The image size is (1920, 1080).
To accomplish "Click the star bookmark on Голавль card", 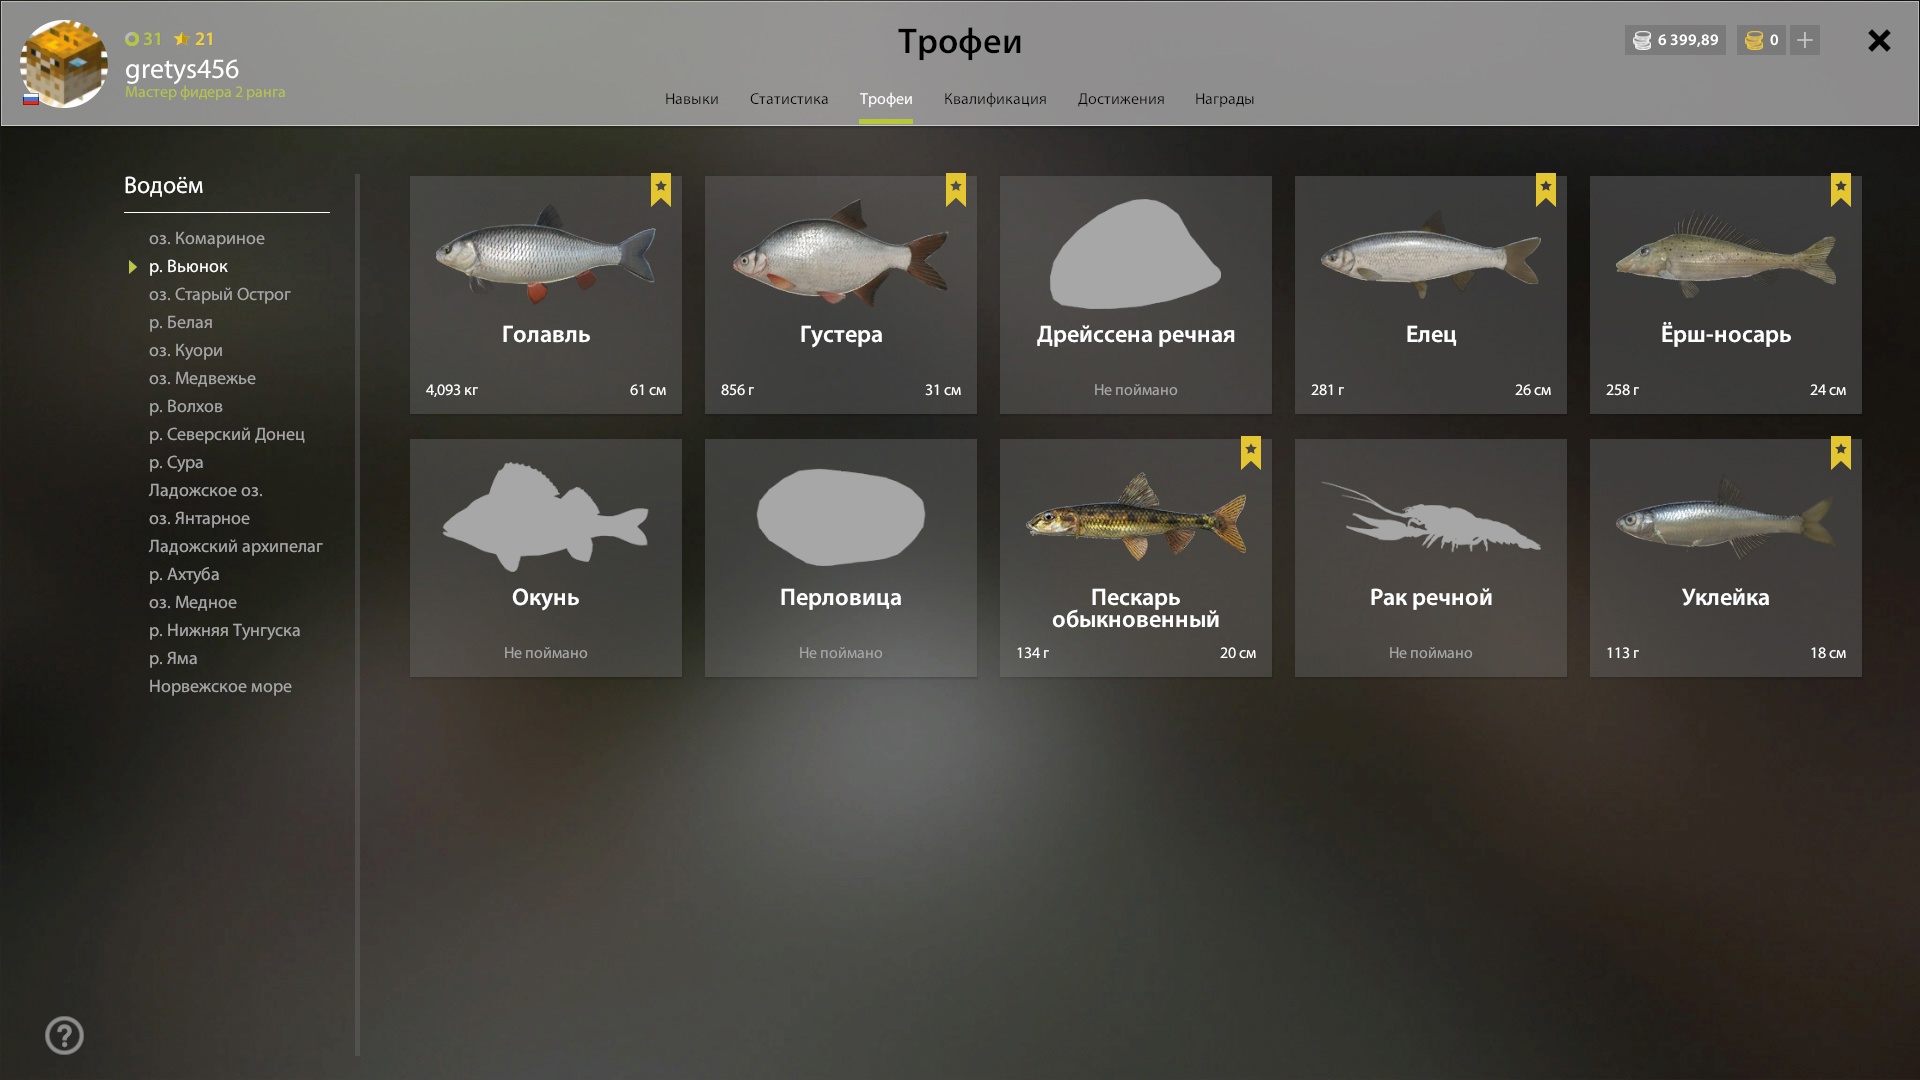I will (661, 189).
